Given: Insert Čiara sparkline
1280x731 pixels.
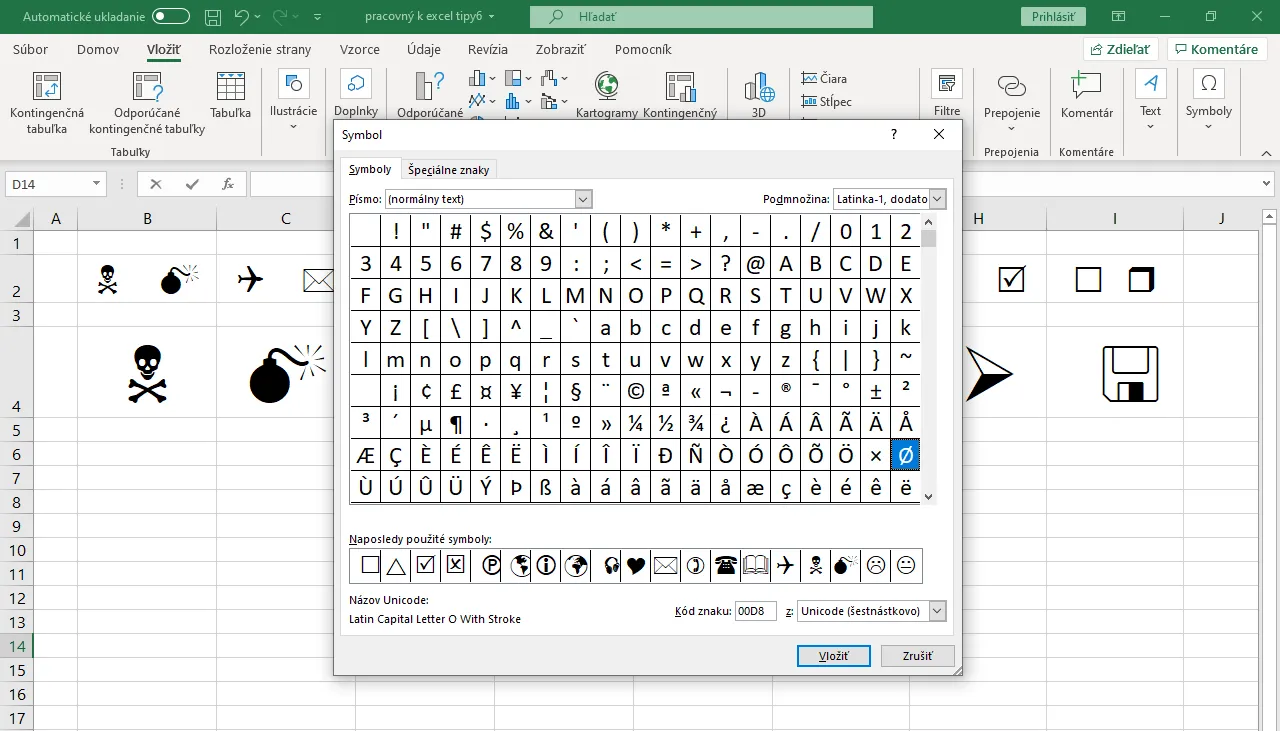Looking at the screenshot, I should [824, 78].
